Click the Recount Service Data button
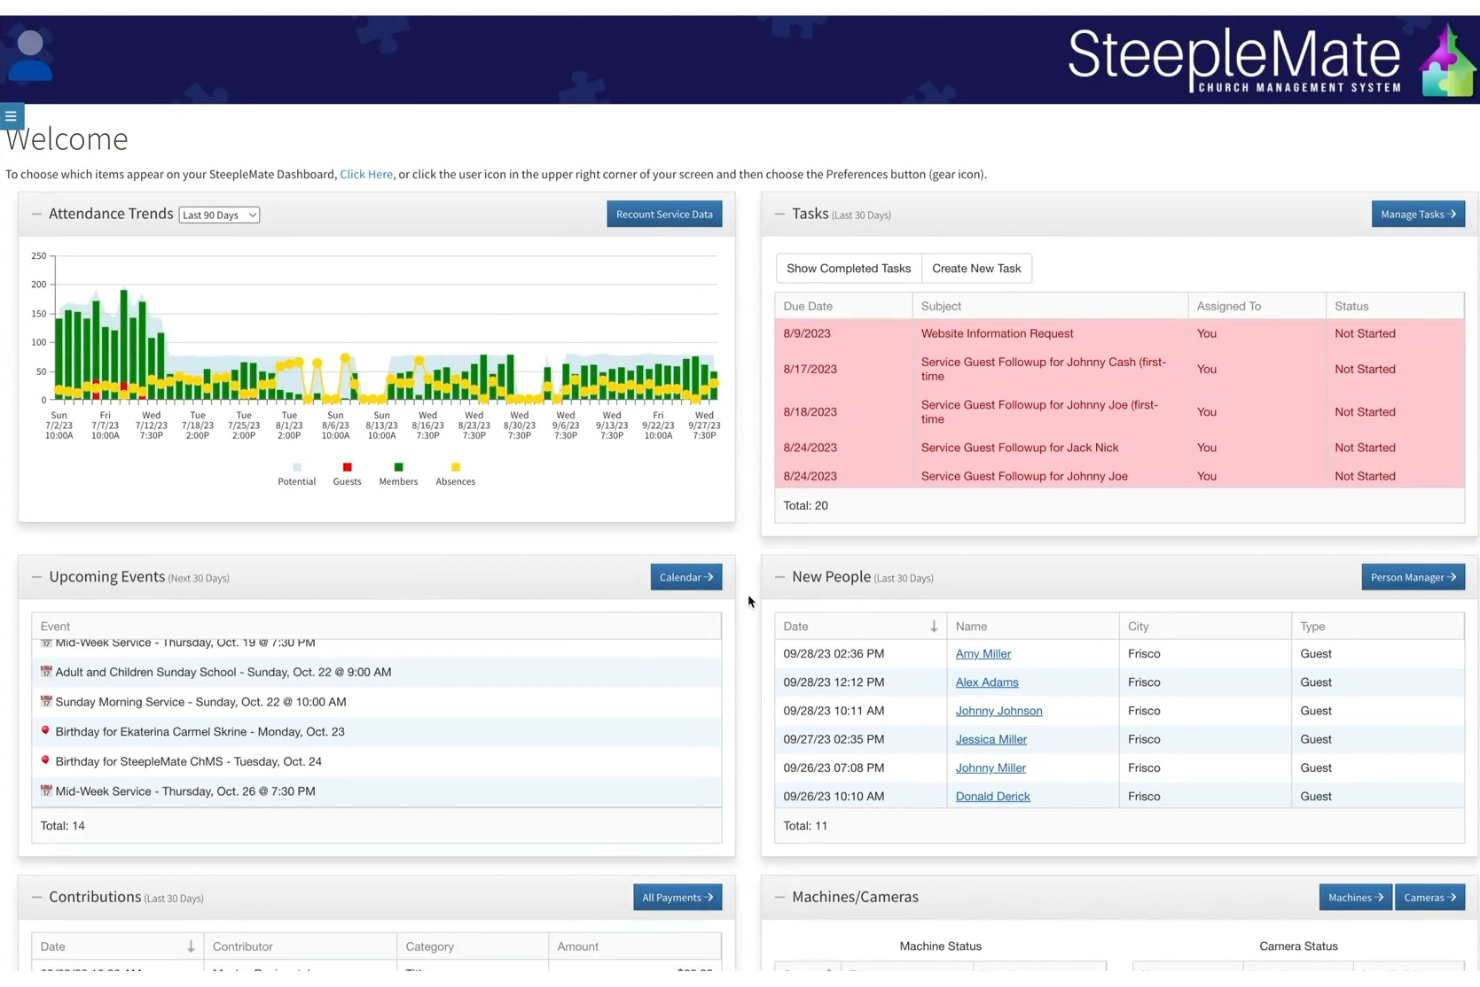Image resolution: width=1480 pixels, height=987 pixels. [x=664, y=214]
